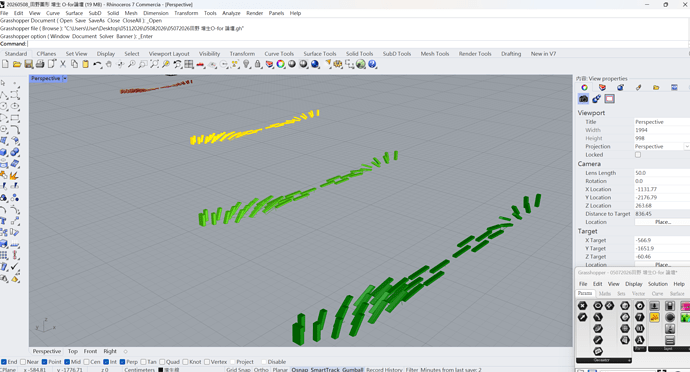Open the Display menu in Grasshopper window
Image resolution: width=690 pixels, height=372 pixels.
coord(634,284)
